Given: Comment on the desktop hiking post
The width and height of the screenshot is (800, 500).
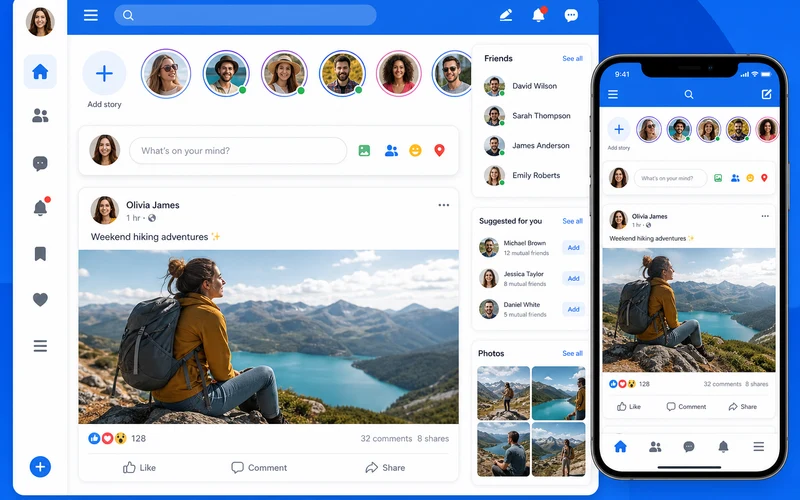Looking at the screenshot, I should pos(259,467).
